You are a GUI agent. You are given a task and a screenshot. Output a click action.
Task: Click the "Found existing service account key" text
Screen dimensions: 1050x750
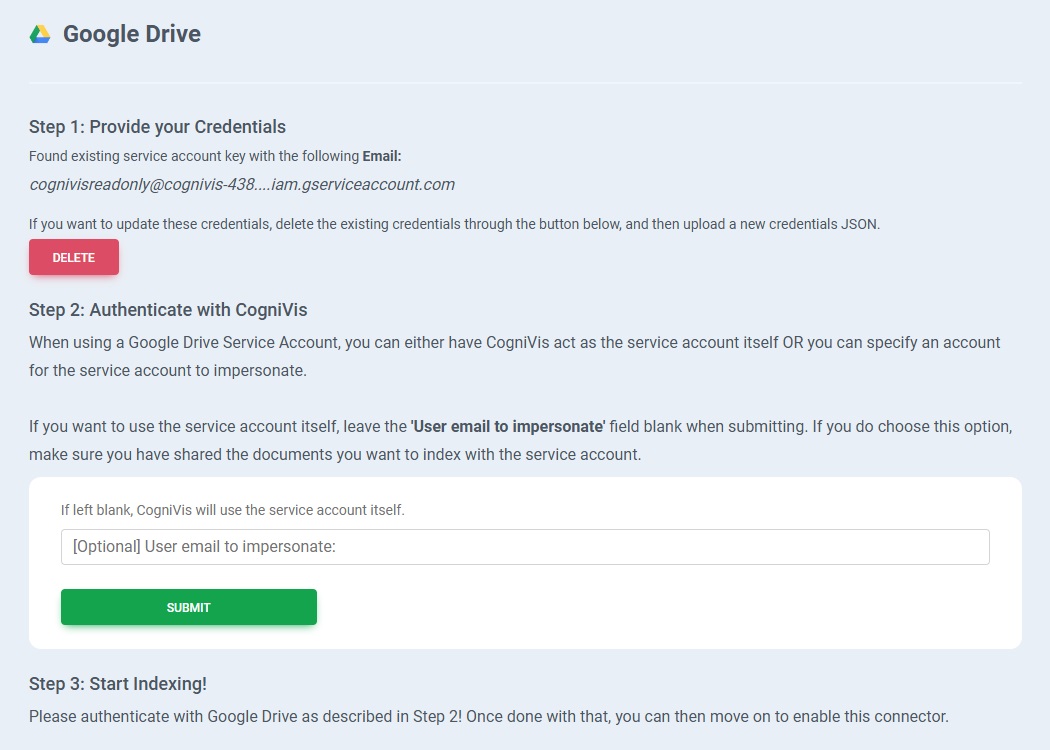point(194,156)
